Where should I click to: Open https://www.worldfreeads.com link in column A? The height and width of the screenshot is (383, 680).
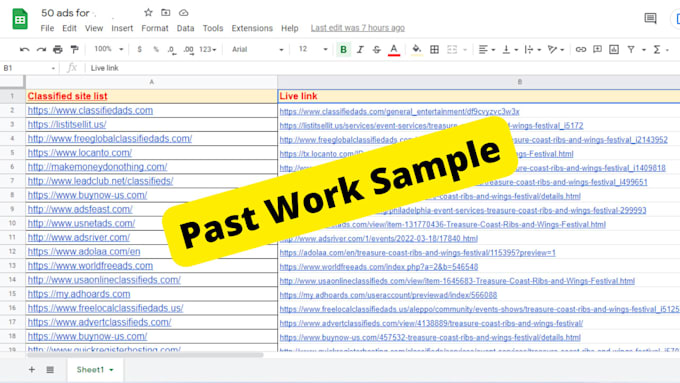90,265
